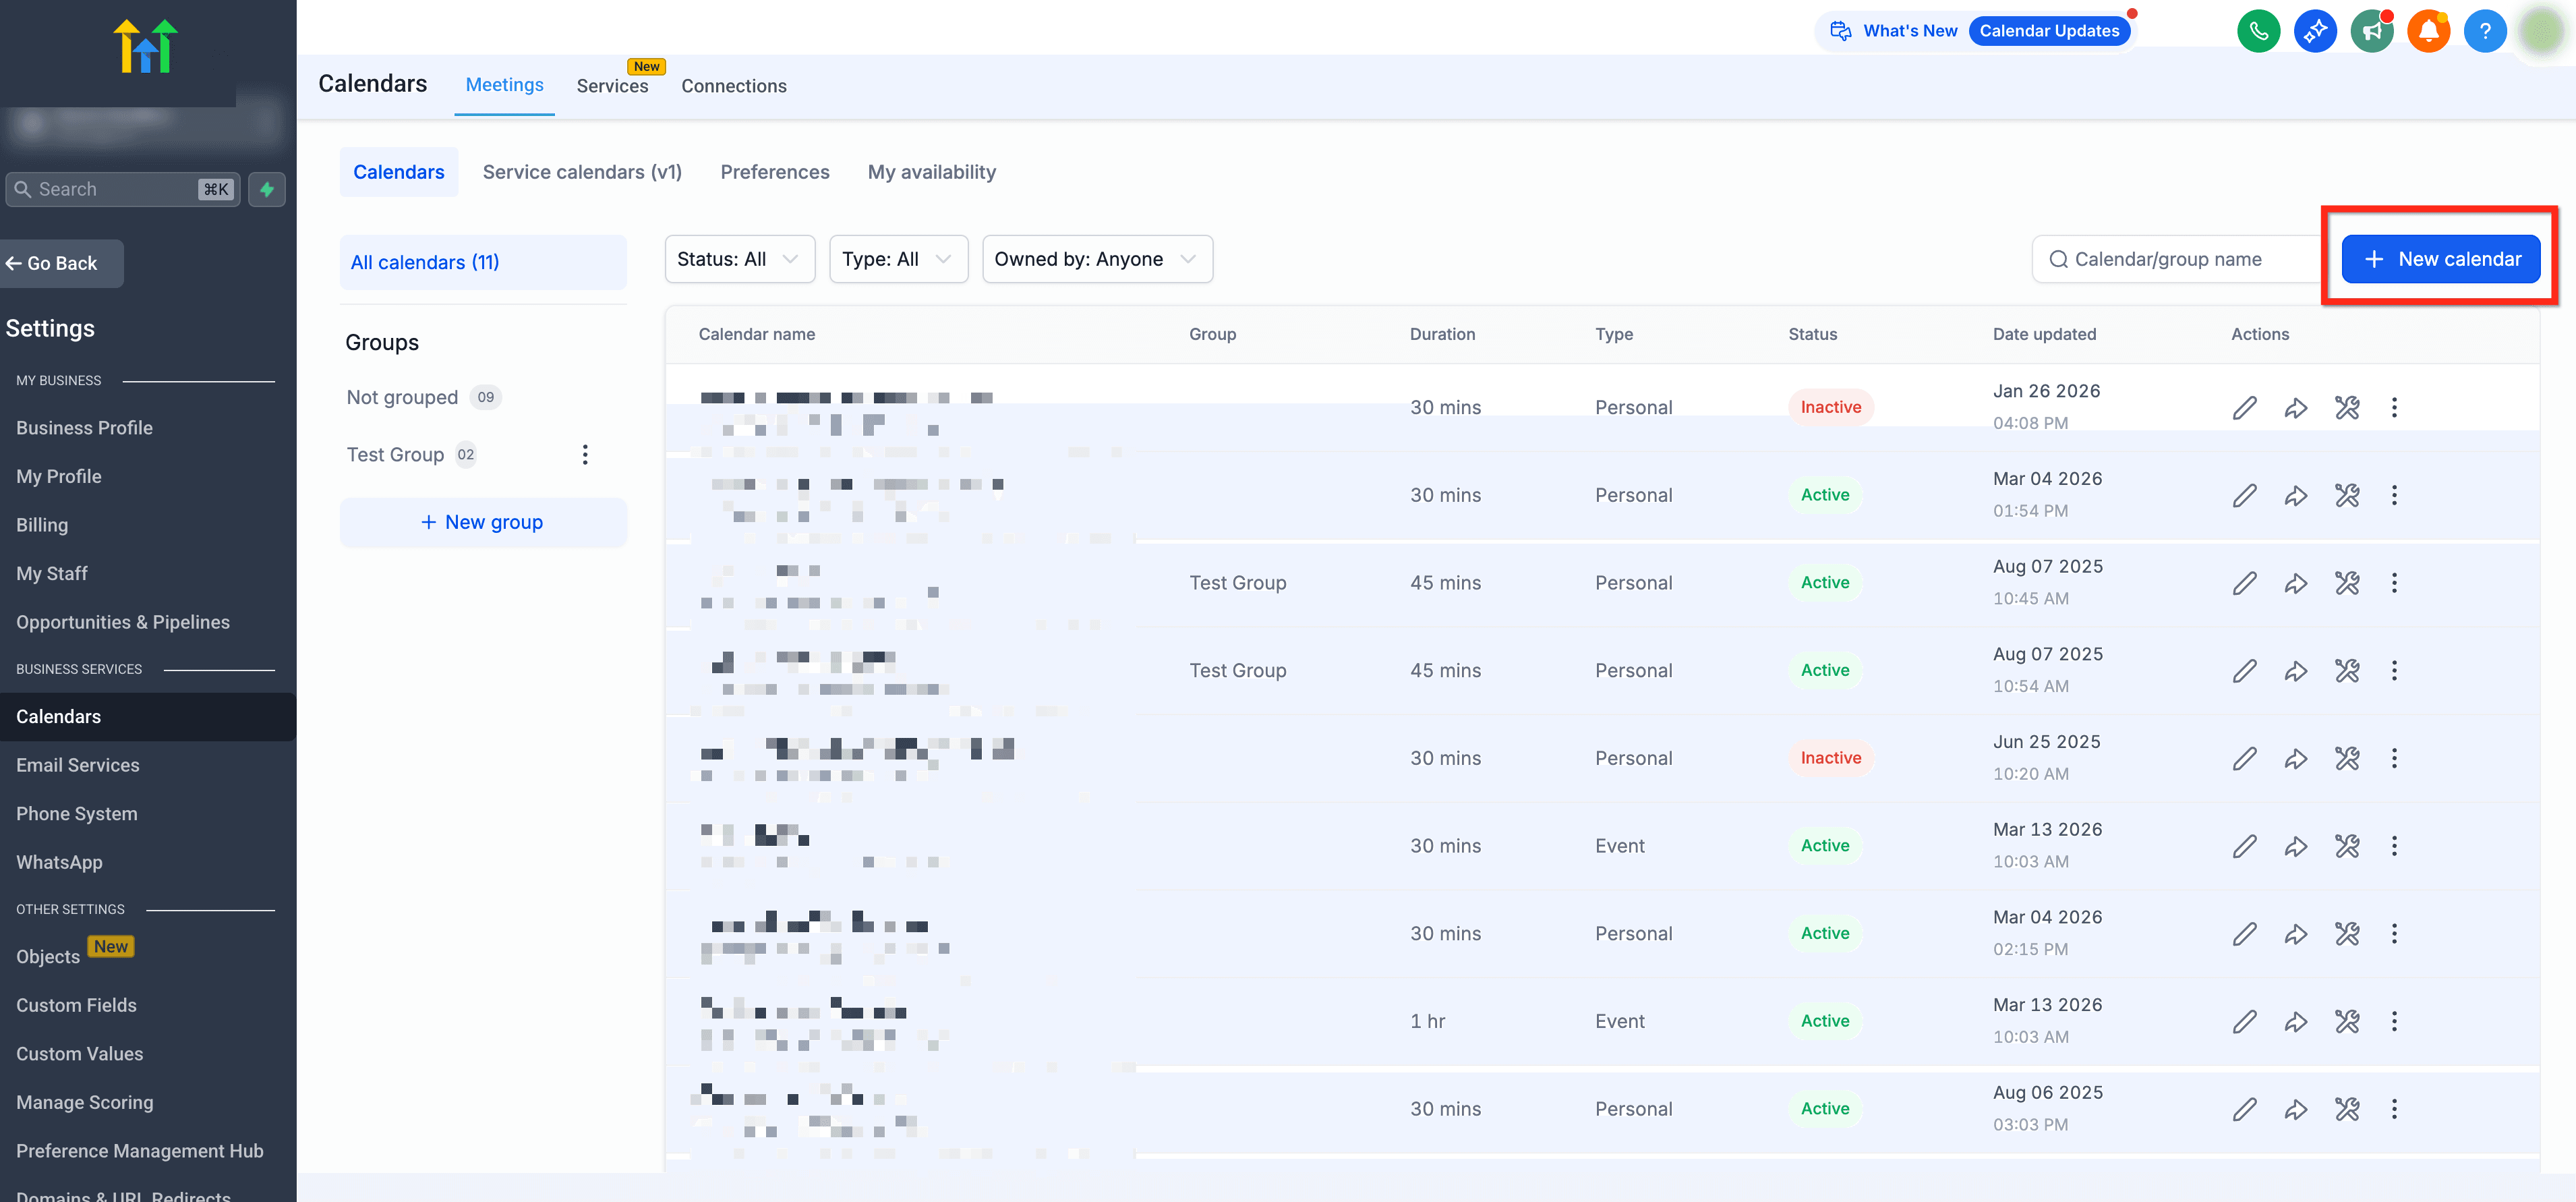The height and width of the screenshot is (1202, 2576).
Task: Open more options for Aug 06 2025 calendar
Action: tap(2394, 1109)
